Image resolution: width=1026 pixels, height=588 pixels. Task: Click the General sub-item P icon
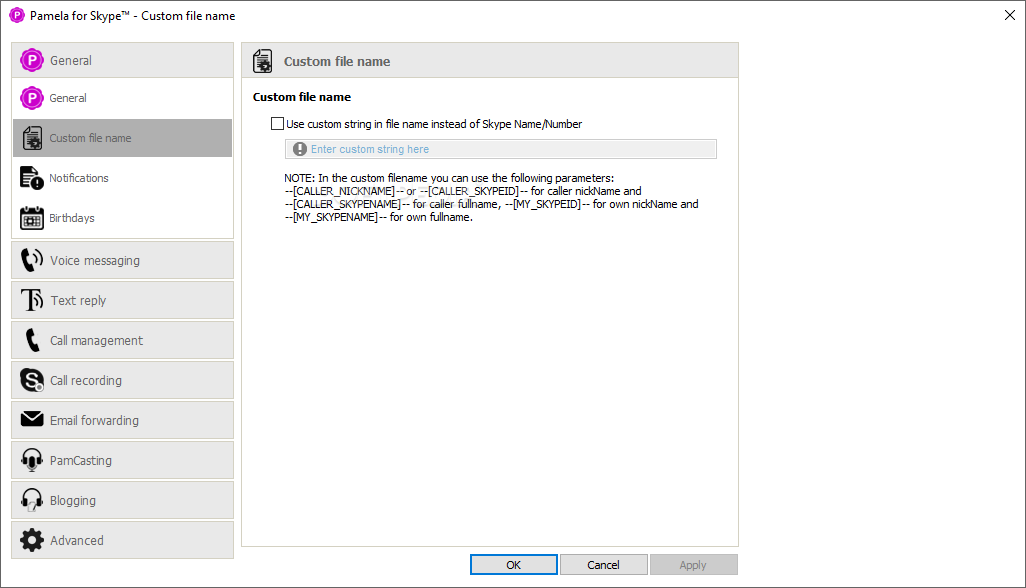31,98
